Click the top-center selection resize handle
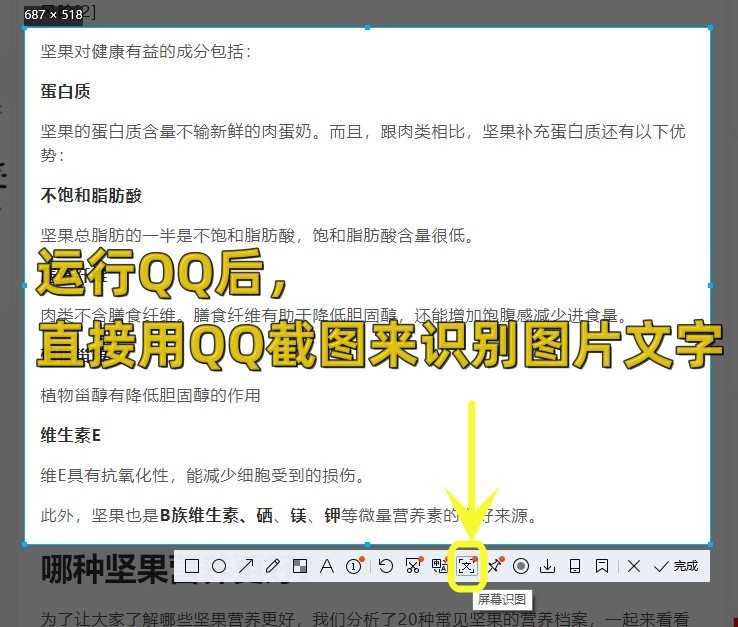738x627 pixels. pyautogui.click(x=368, y=28)
